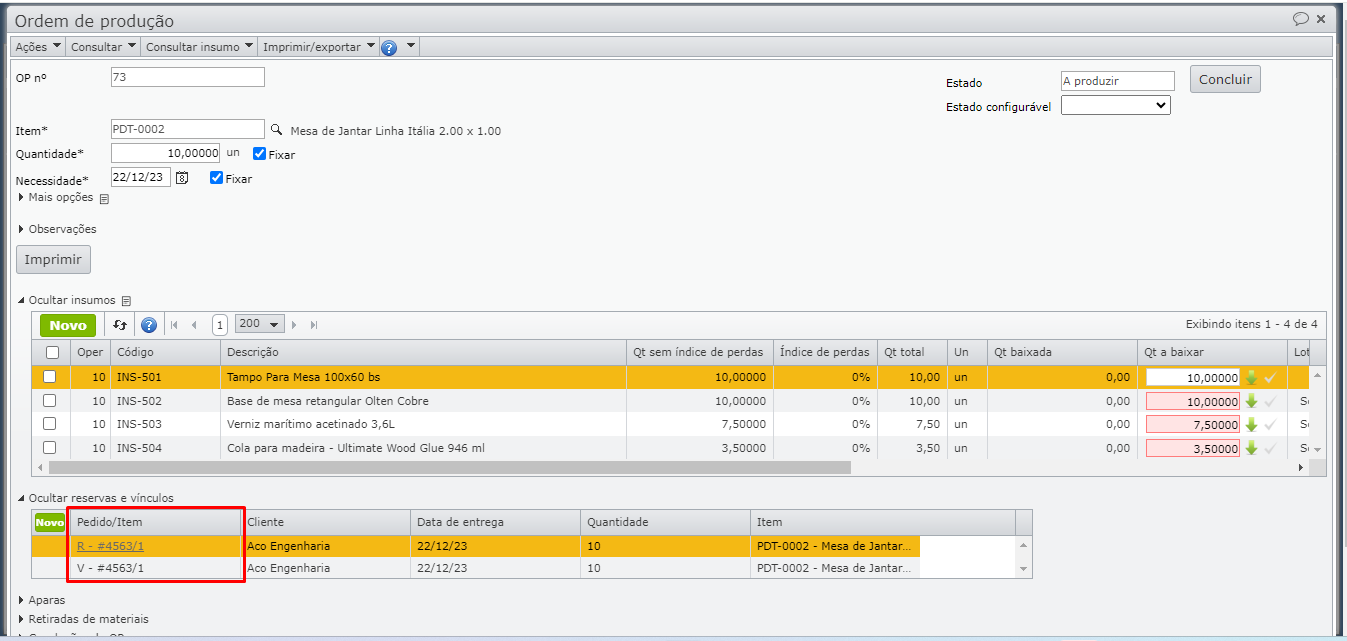Click green down arrow for INS-502 row
The width and height of the screenshot is (1347, 641).
click(1251, 401)
